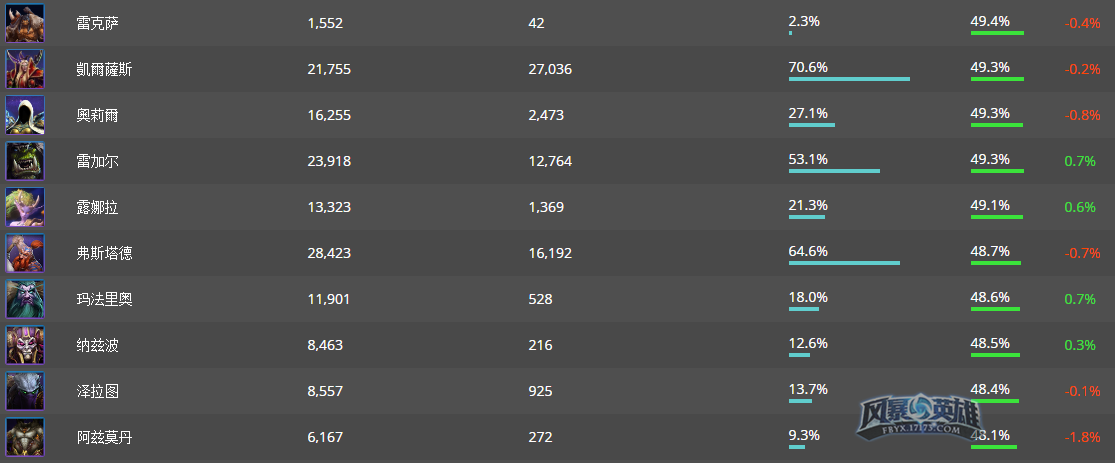Open the 露娜拉 hero portrait icon
1115x463 pixels.
(x=25, y=207)
